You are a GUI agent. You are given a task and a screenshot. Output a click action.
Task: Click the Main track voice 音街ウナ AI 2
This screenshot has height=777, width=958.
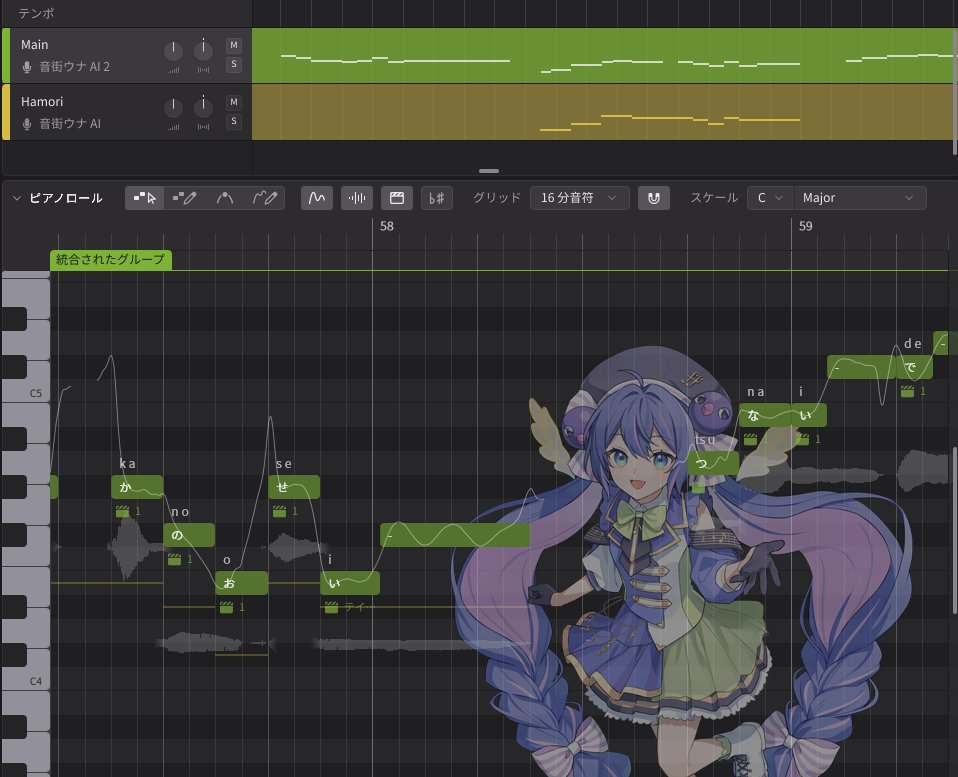click(75, 67)
